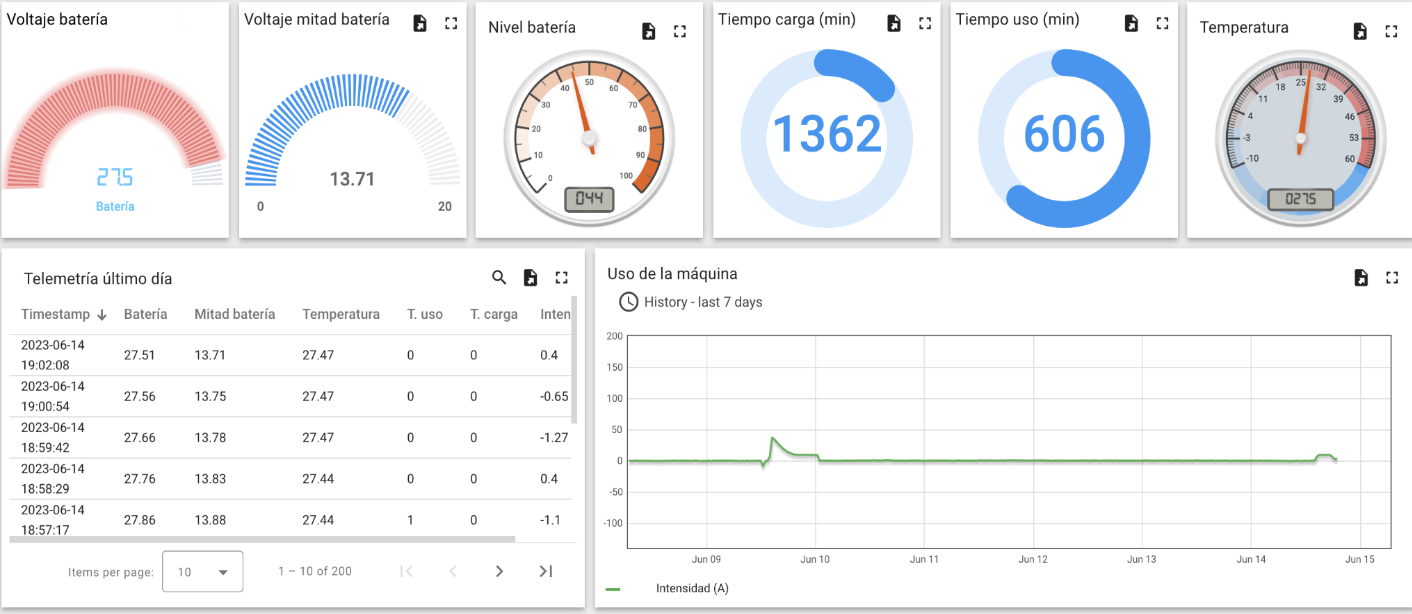Go to next page of telemetry table
This screenshot has height=614, width=1412.
point(499,571)
